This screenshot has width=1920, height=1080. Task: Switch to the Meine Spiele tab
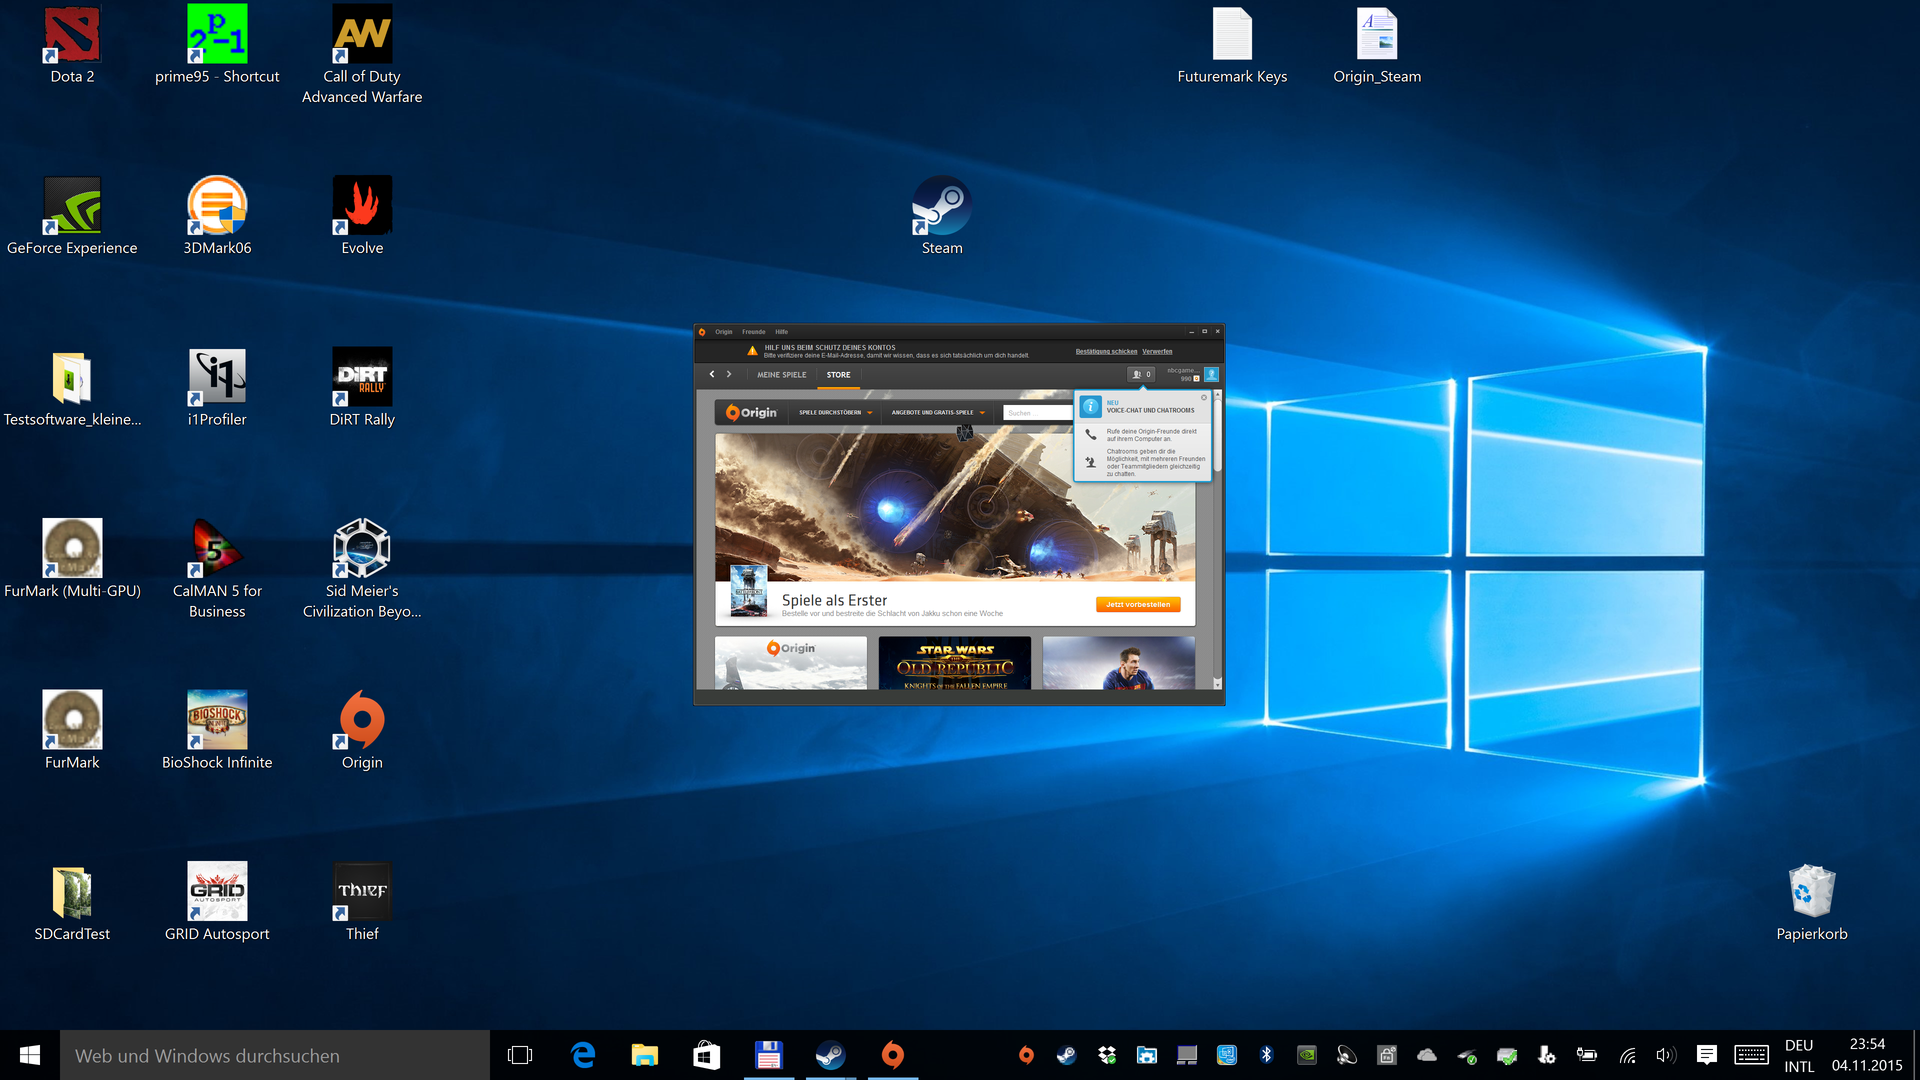pyautogui.click(x=781, y=375)
